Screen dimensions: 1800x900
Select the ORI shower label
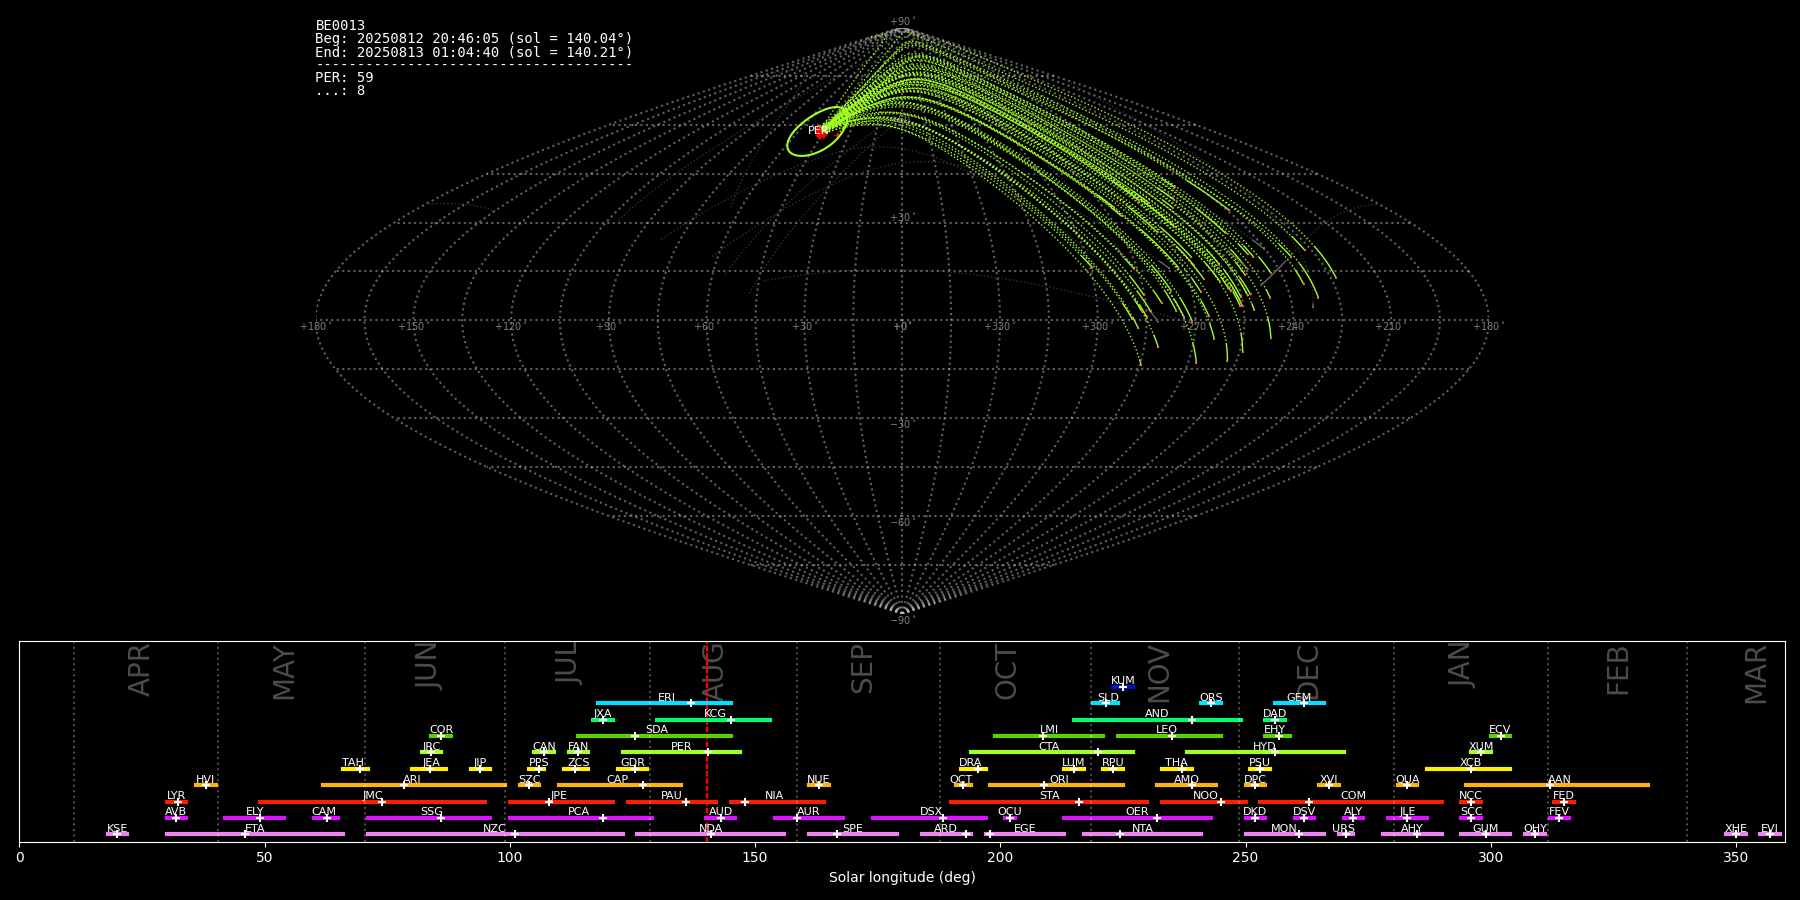(x=1059, y=779)
